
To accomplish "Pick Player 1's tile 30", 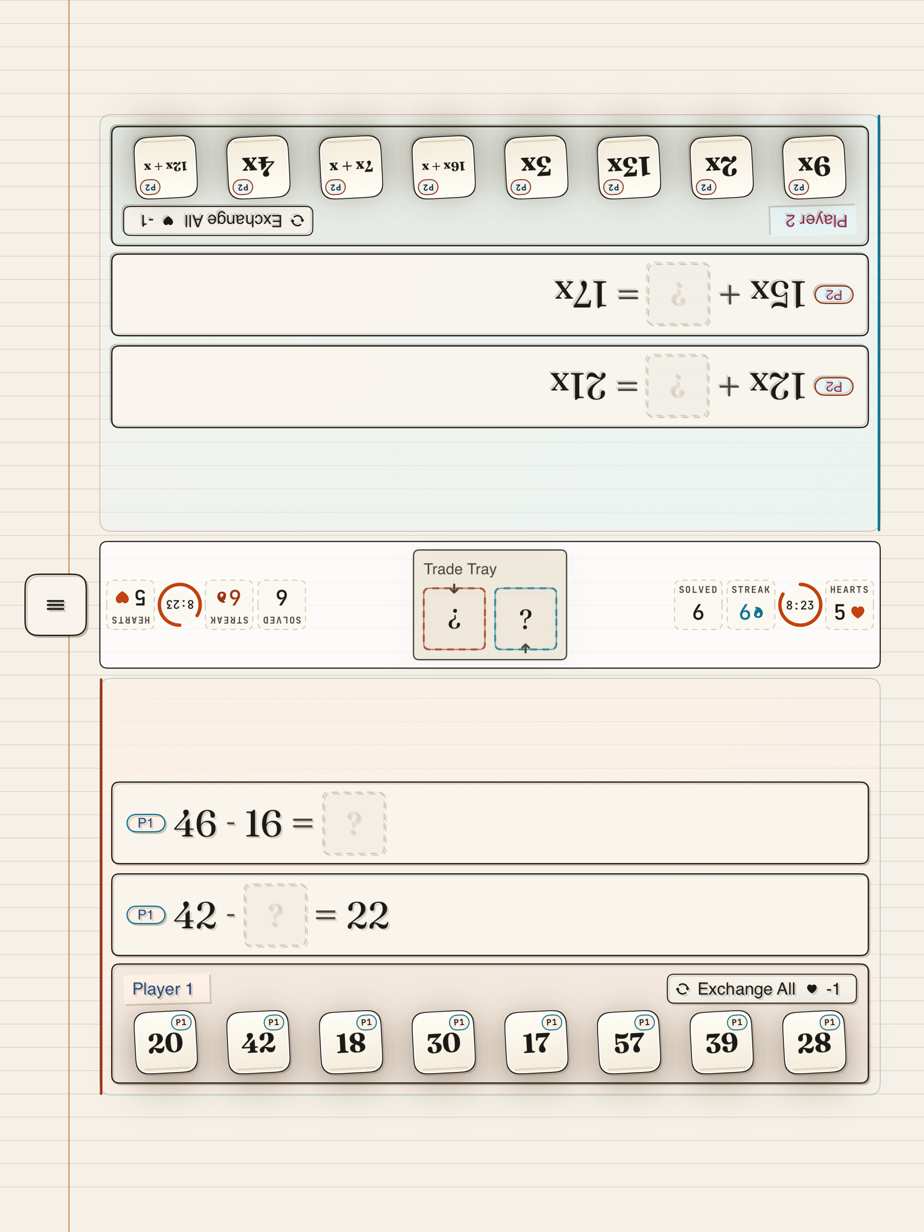I will point(444,1043).
